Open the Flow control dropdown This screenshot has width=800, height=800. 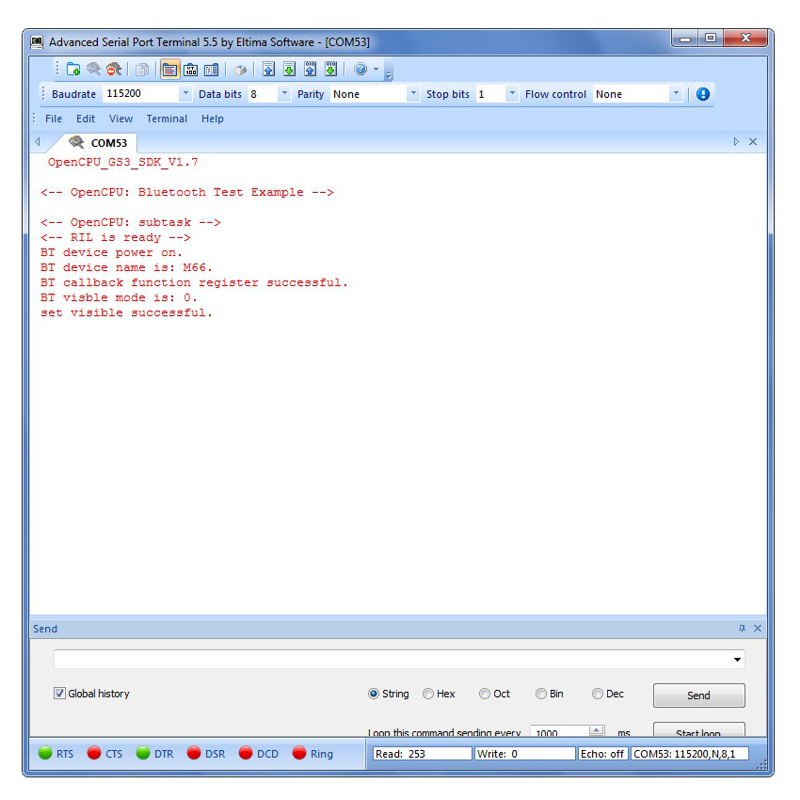pos(676,93)
